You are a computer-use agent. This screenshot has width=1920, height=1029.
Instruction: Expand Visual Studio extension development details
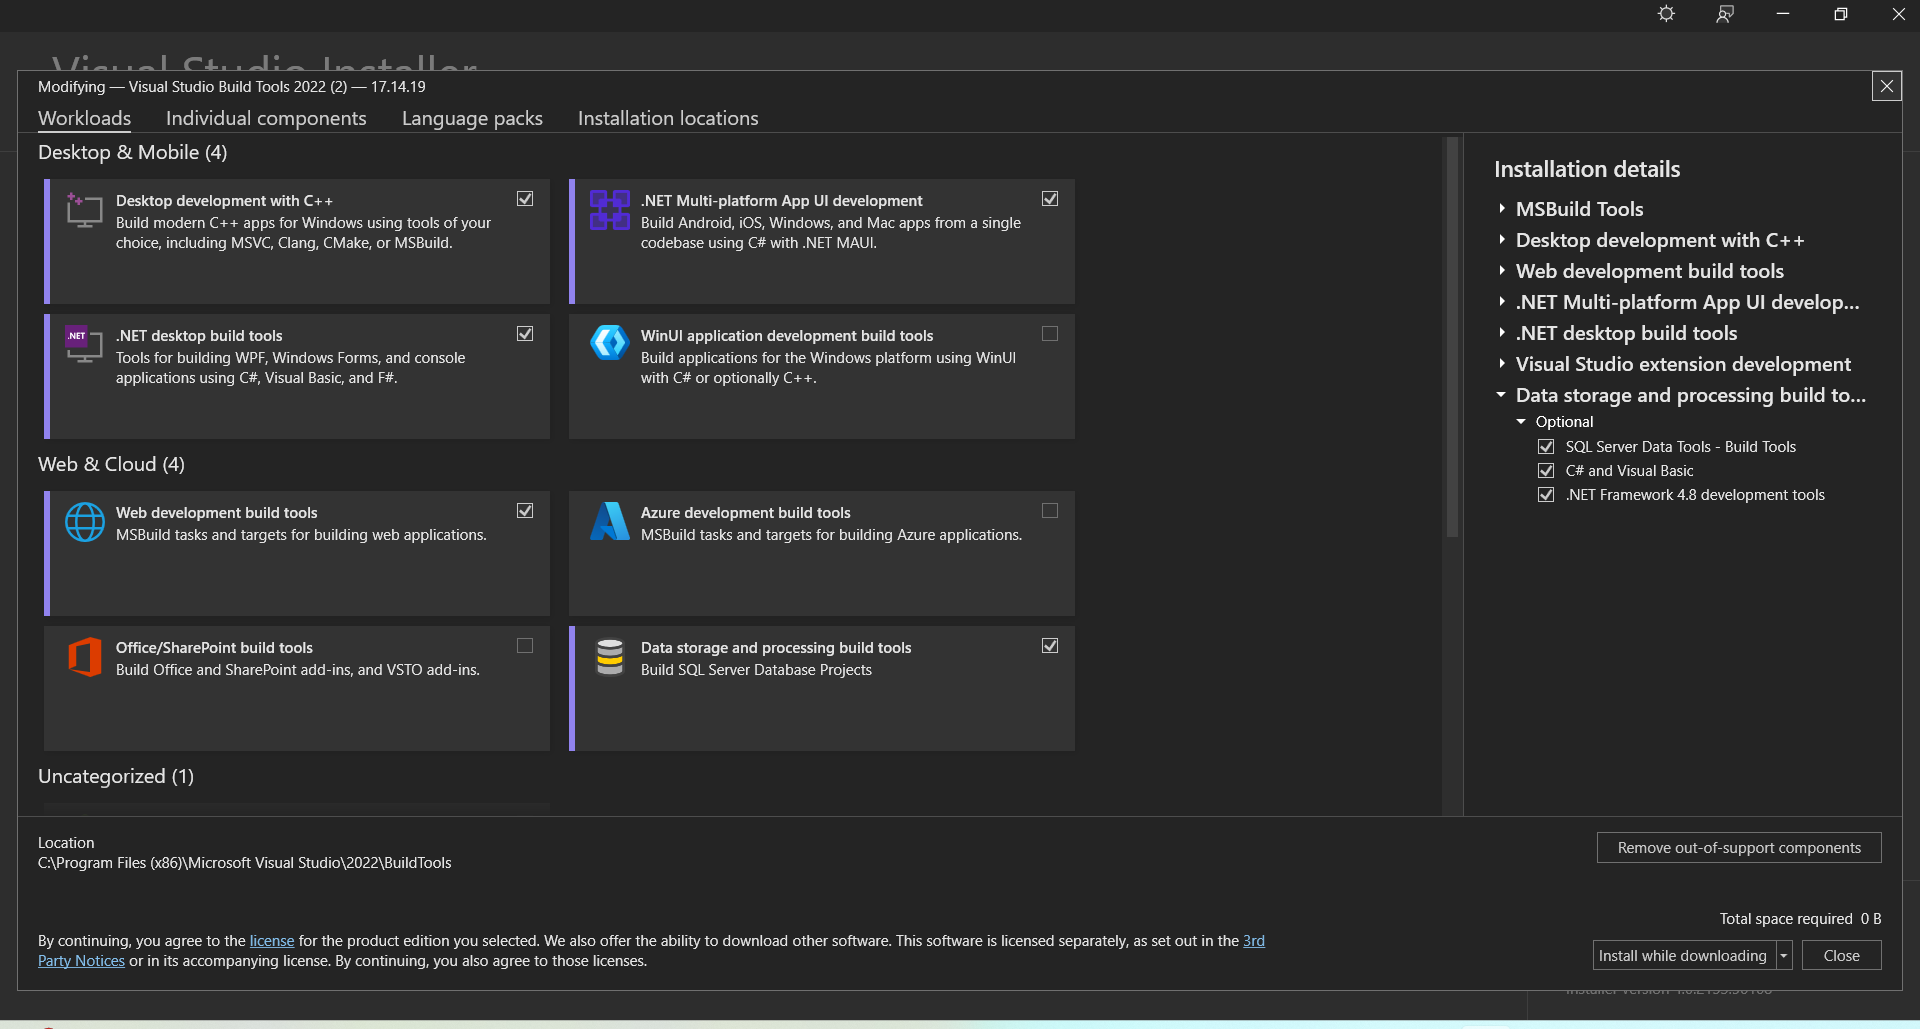1502,364
